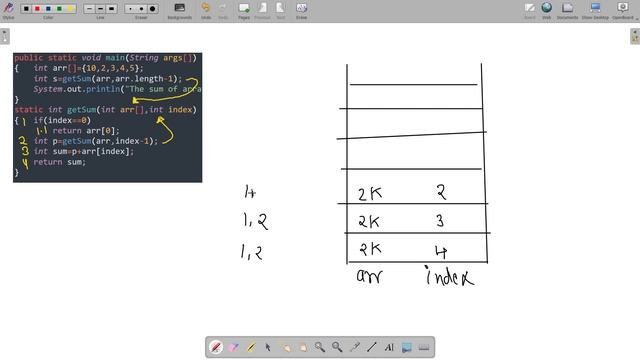Viewport: 640px width, 360px height.
Task: Click Show Desktop button
Action: tap(595, 10)
